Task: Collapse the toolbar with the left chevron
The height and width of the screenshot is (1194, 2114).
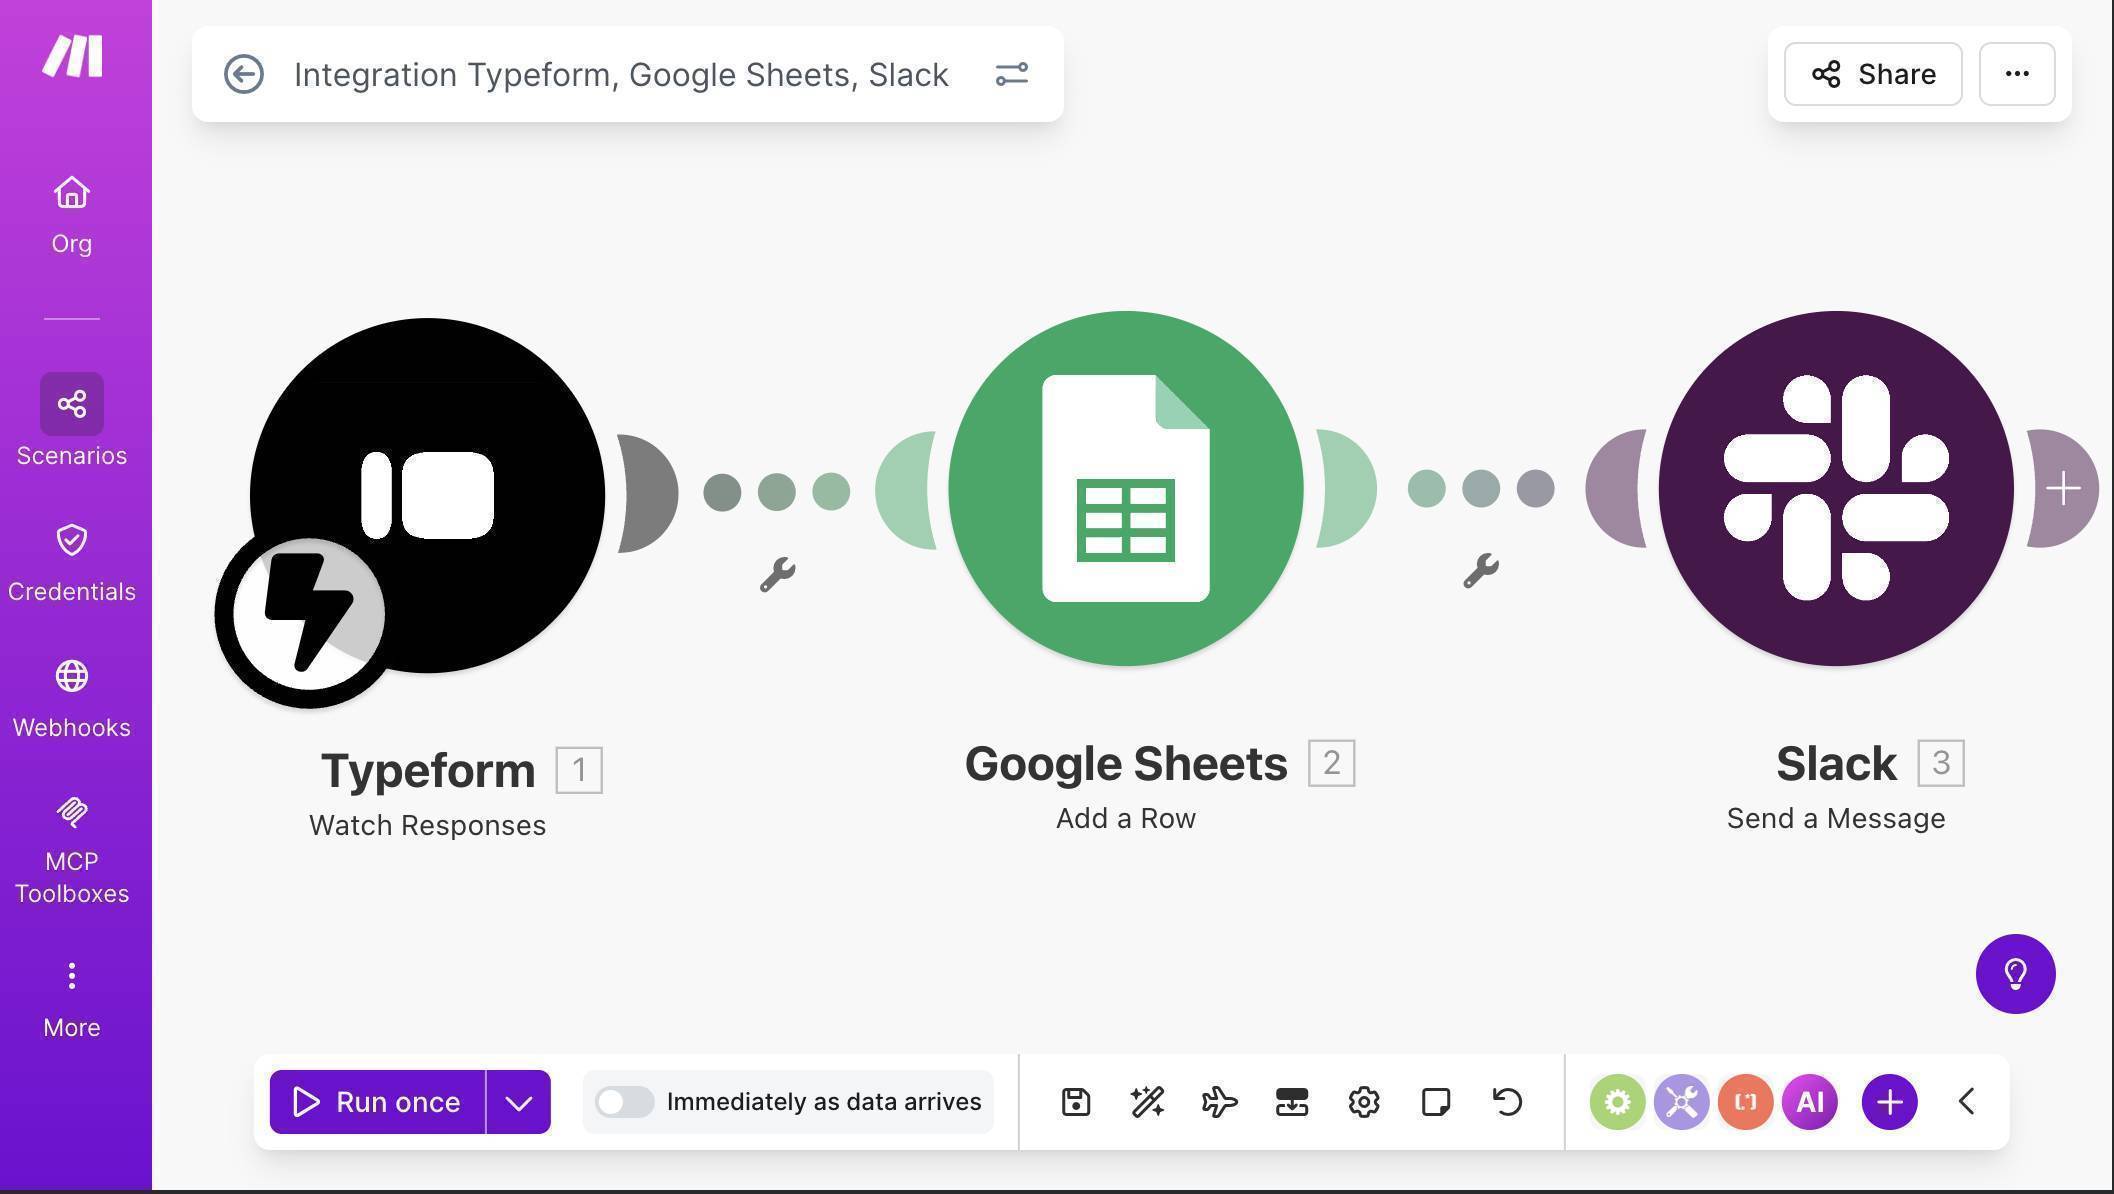Action: [x=1966, y=1102]
